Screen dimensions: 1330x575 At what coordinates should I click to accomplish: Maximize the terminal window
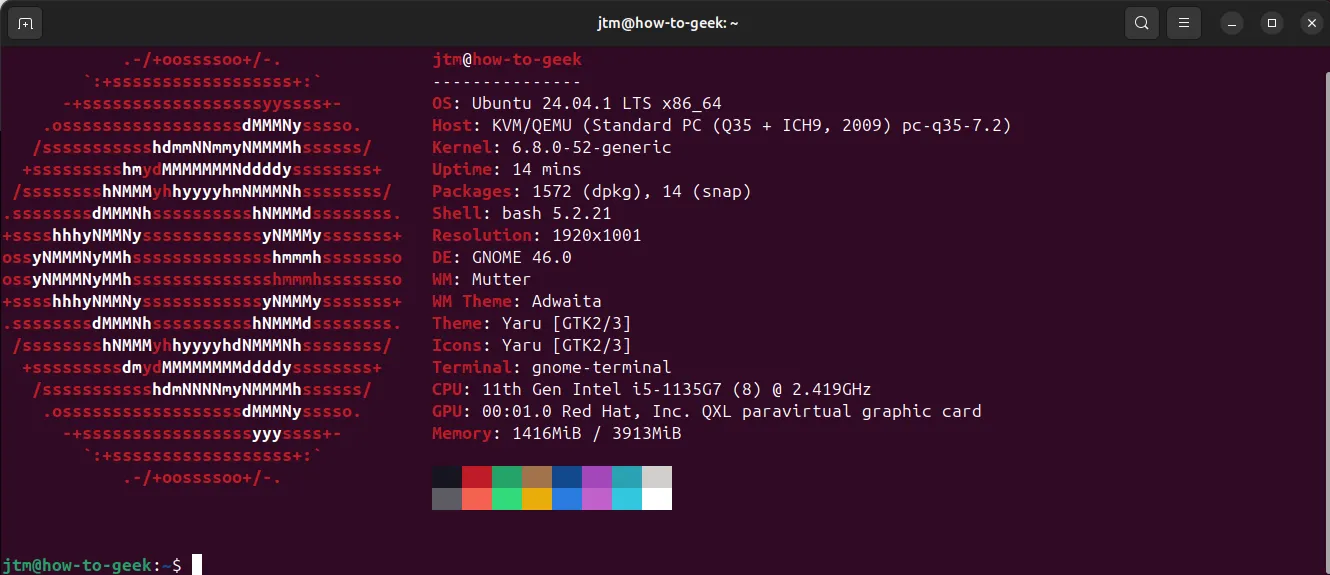[x=1271, y=23]
